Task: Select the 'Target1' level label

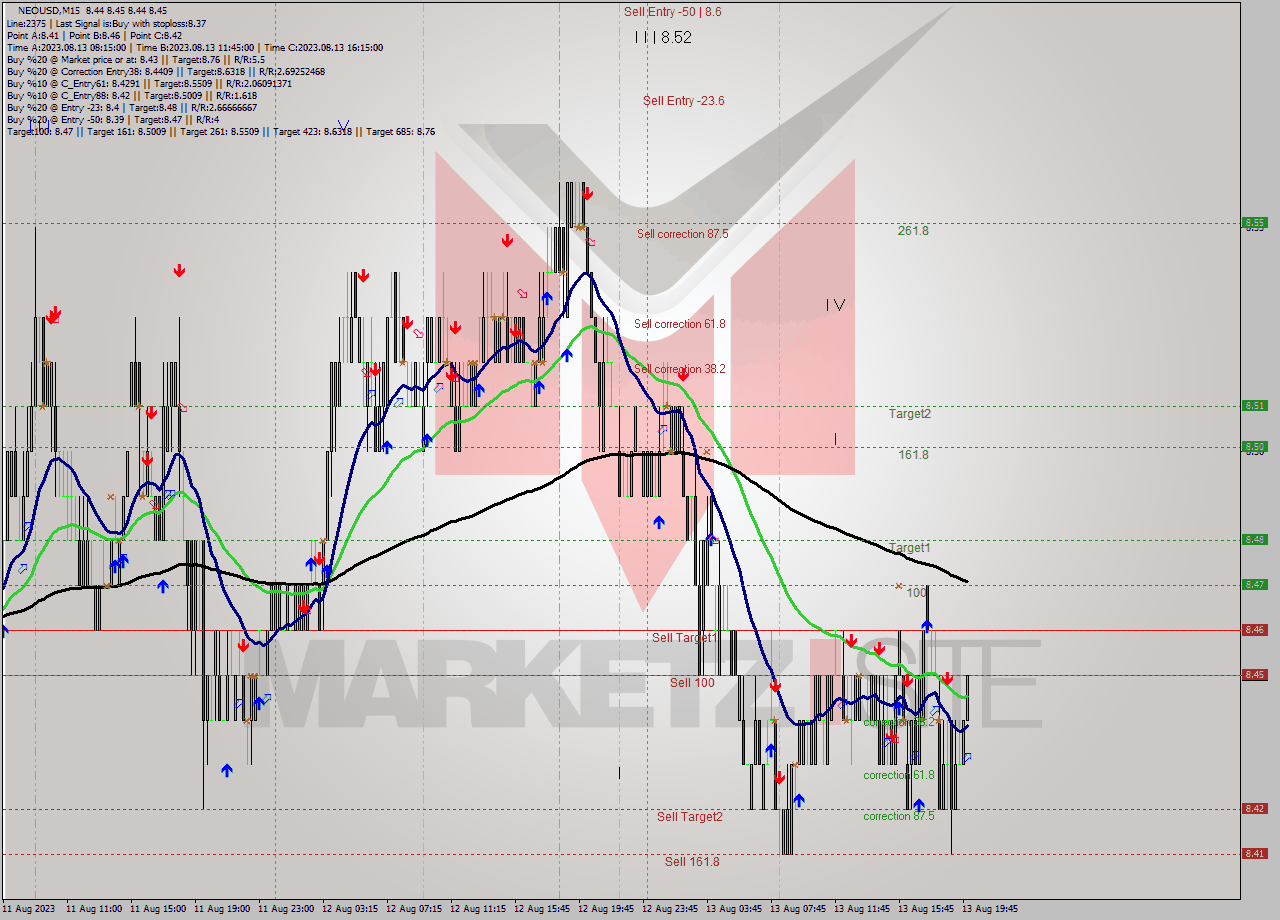Action: pos(910,548)
